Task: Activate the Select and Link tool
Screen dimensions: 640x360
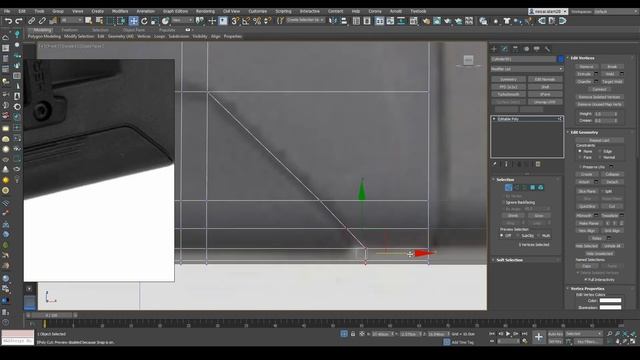Action: coord(31,20)
